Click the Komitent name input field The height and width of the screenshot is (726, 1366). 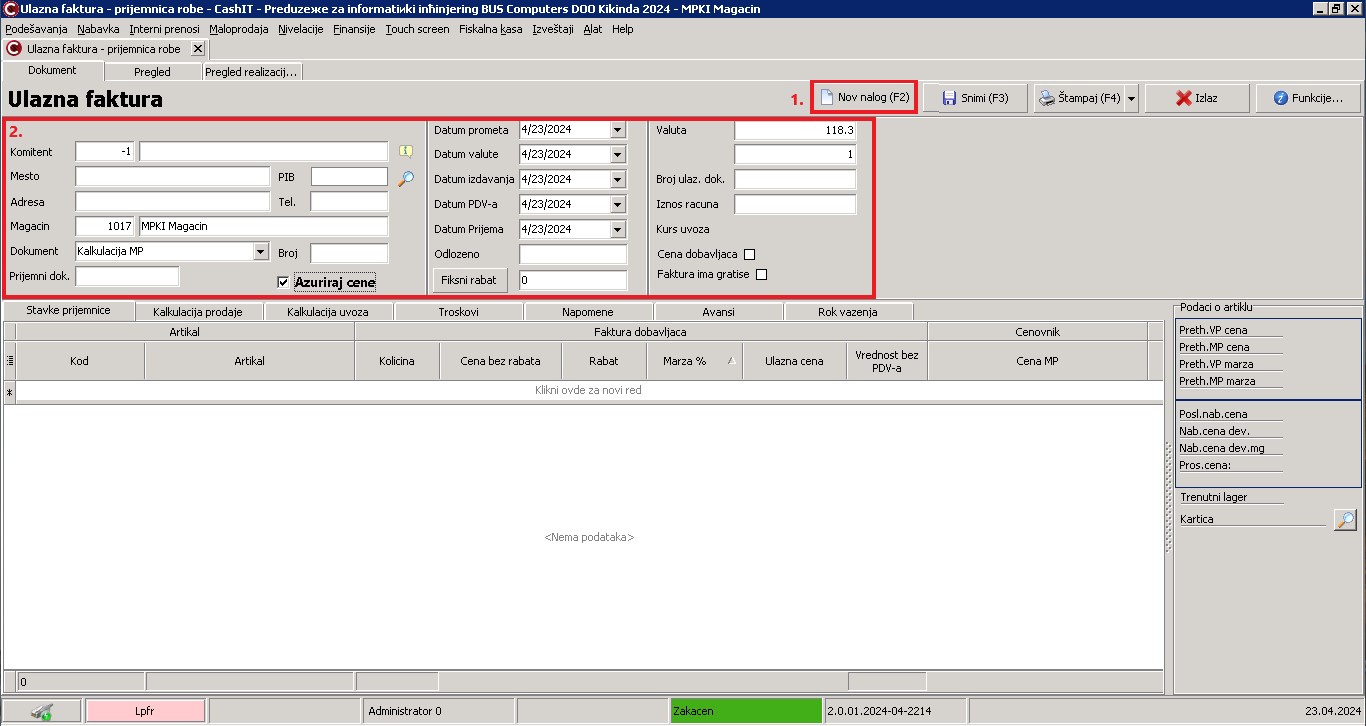click(264, 152)
